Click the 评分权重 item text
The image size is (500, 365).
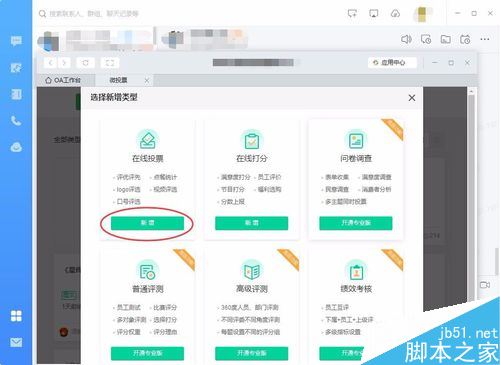coord(128,332)
